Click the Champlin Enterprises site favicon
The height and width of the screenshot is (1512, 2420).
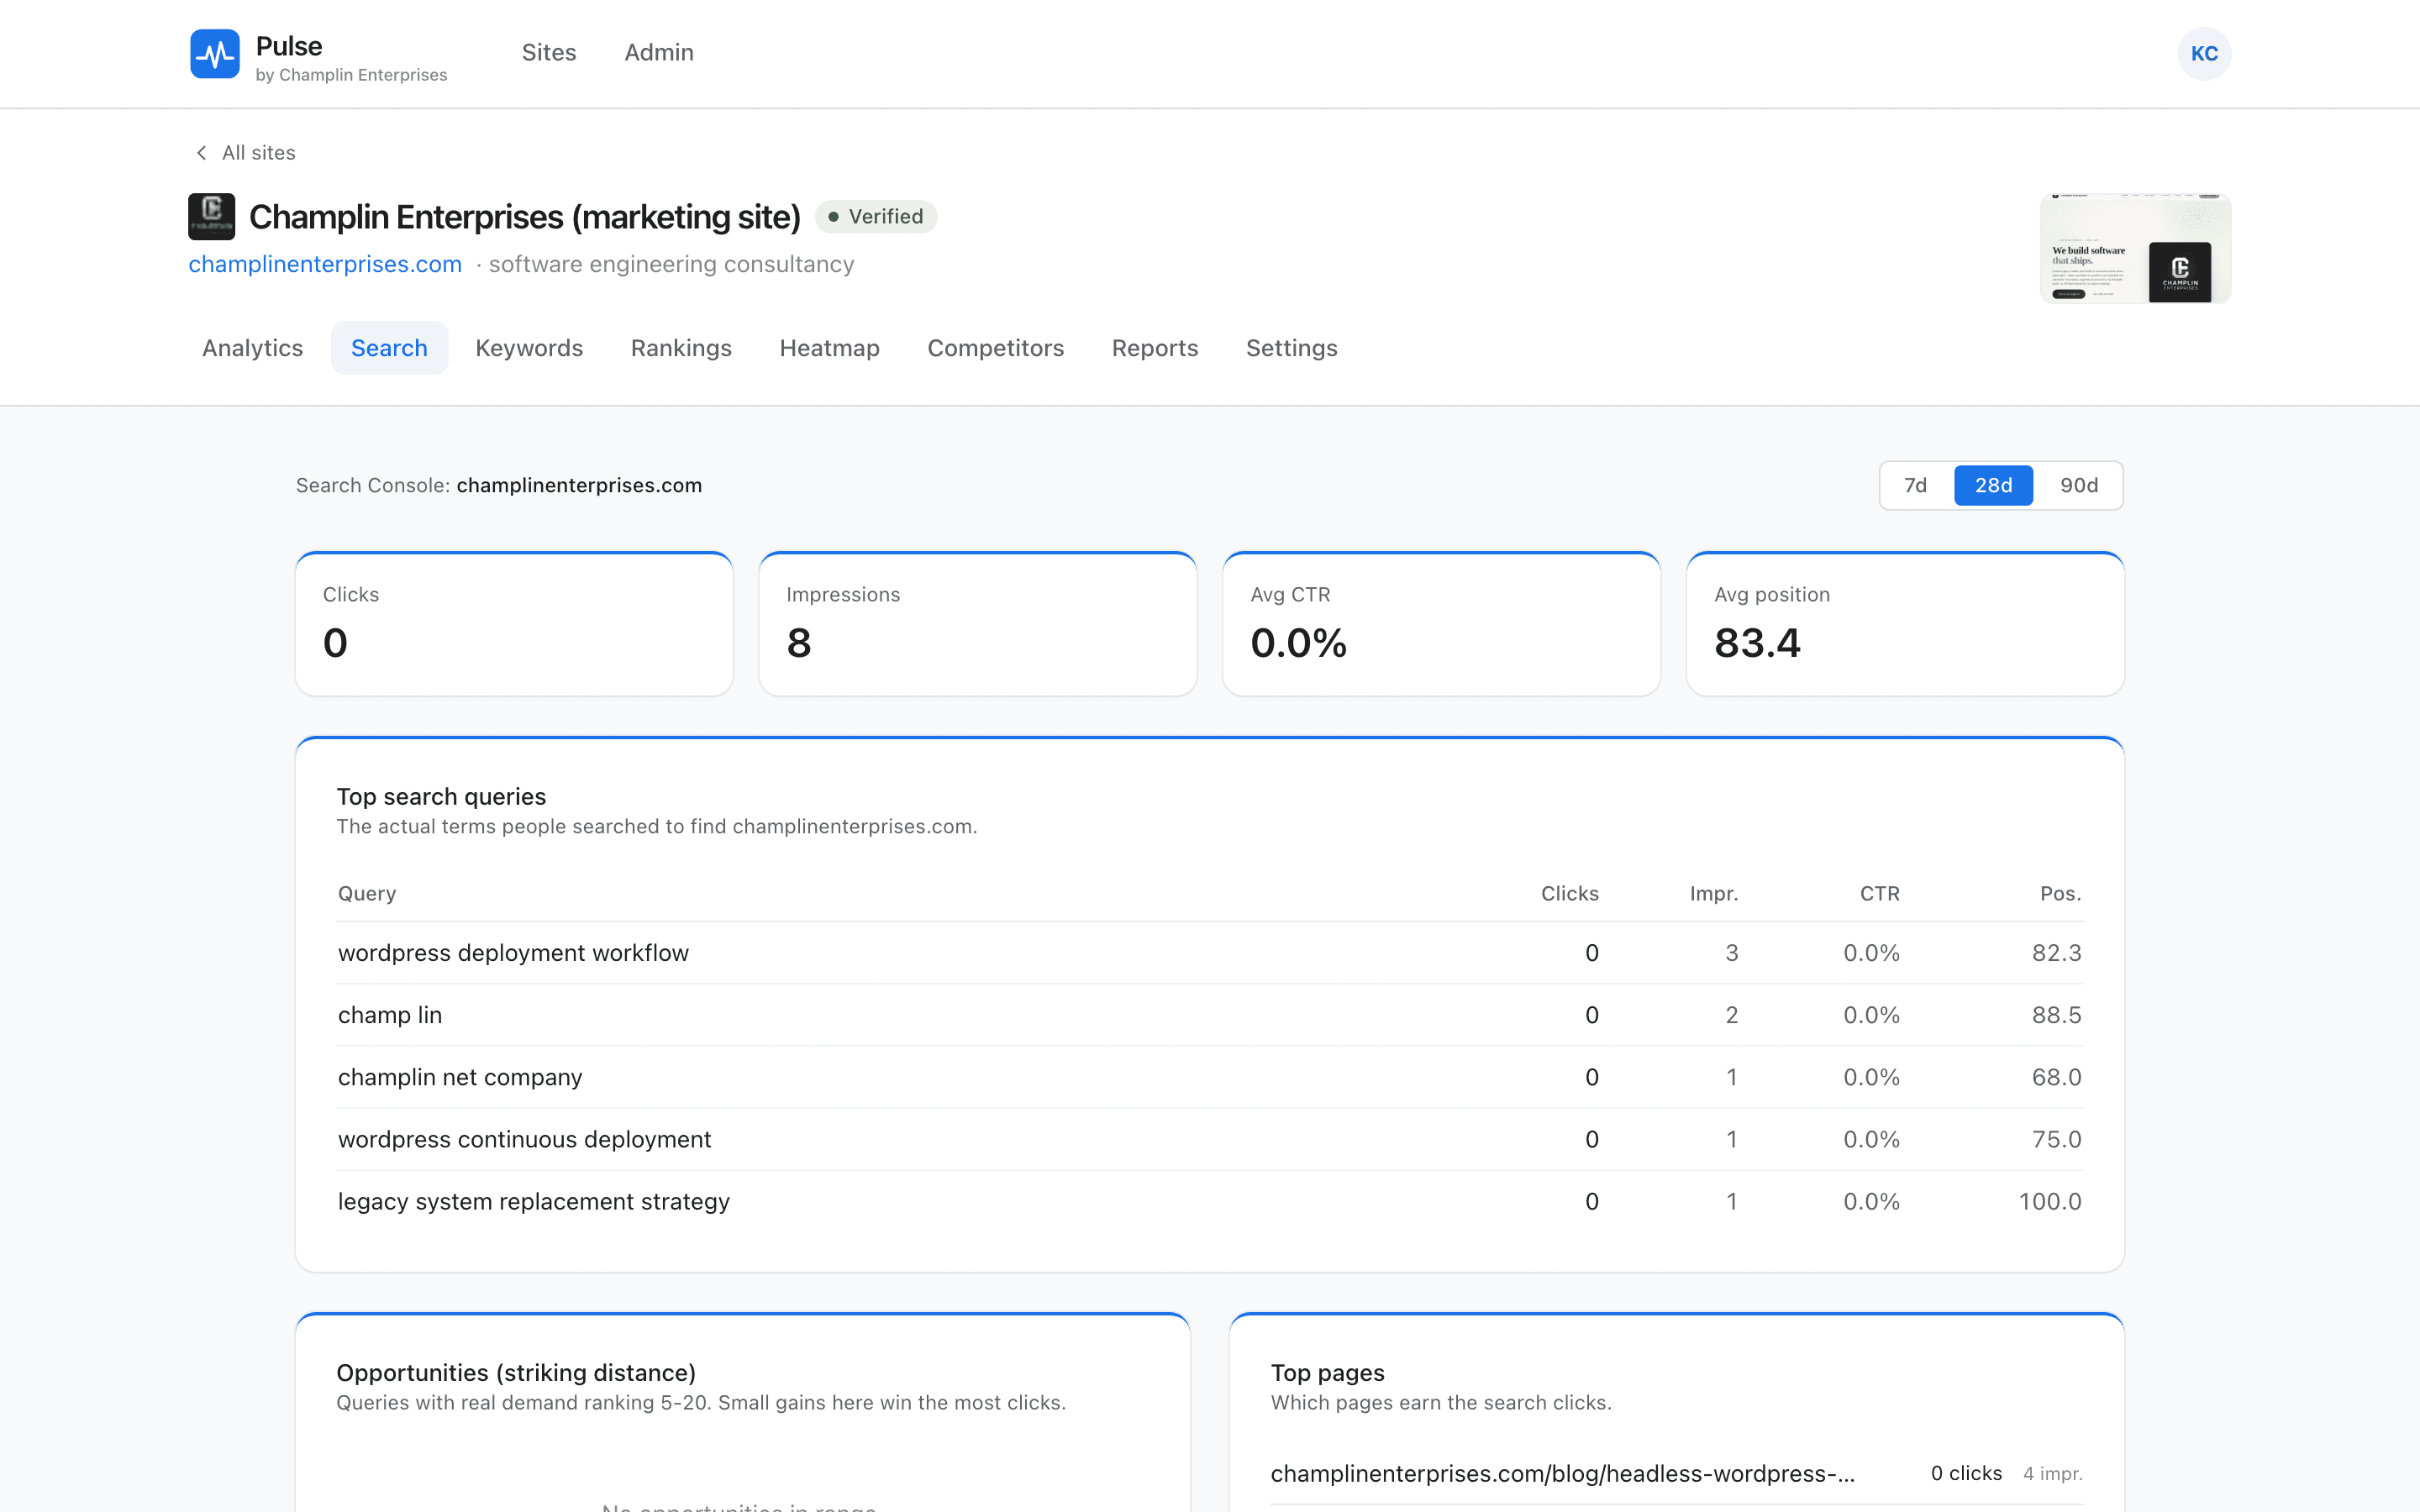pyautogui.click(x=212, y=216)
